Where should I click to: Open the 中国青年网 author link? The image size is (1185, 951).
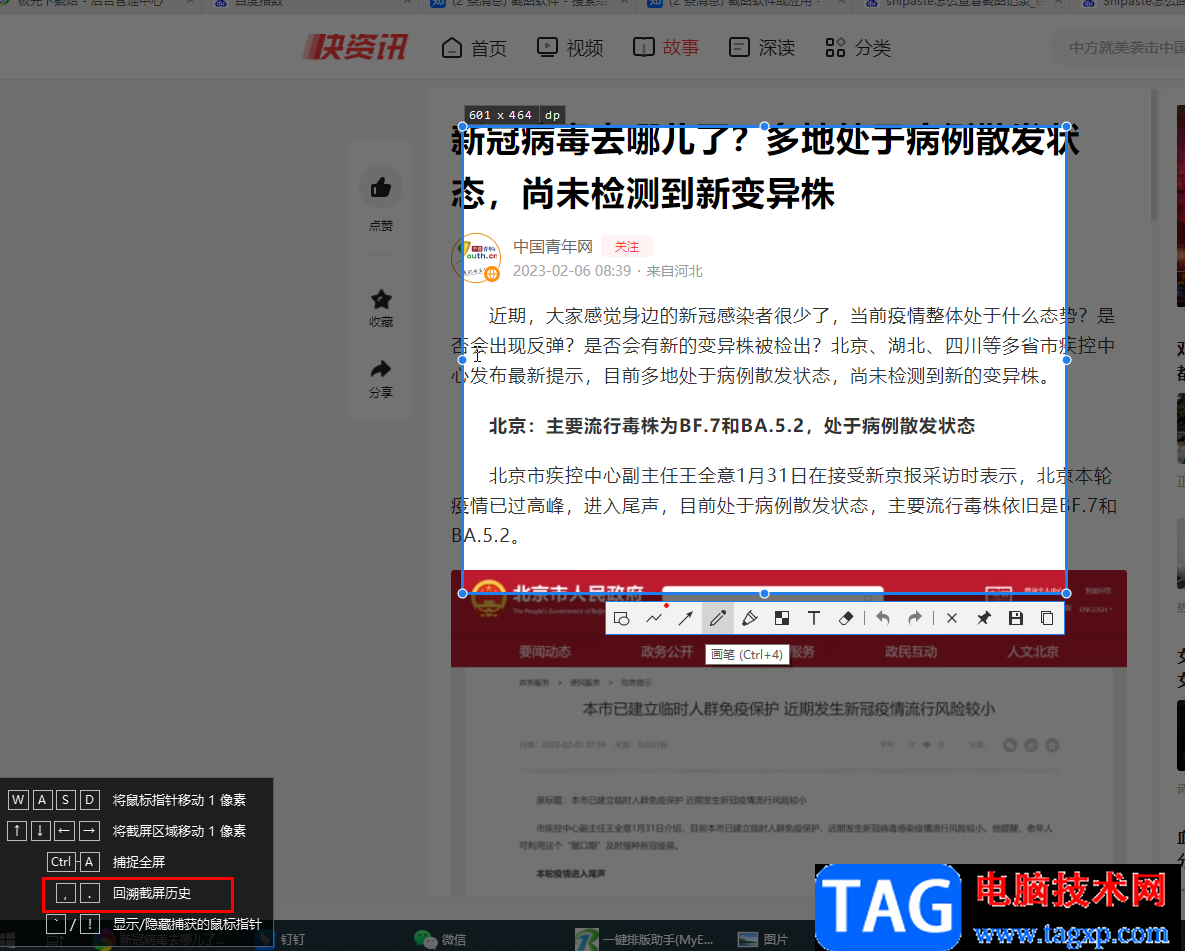coord(552,246)
